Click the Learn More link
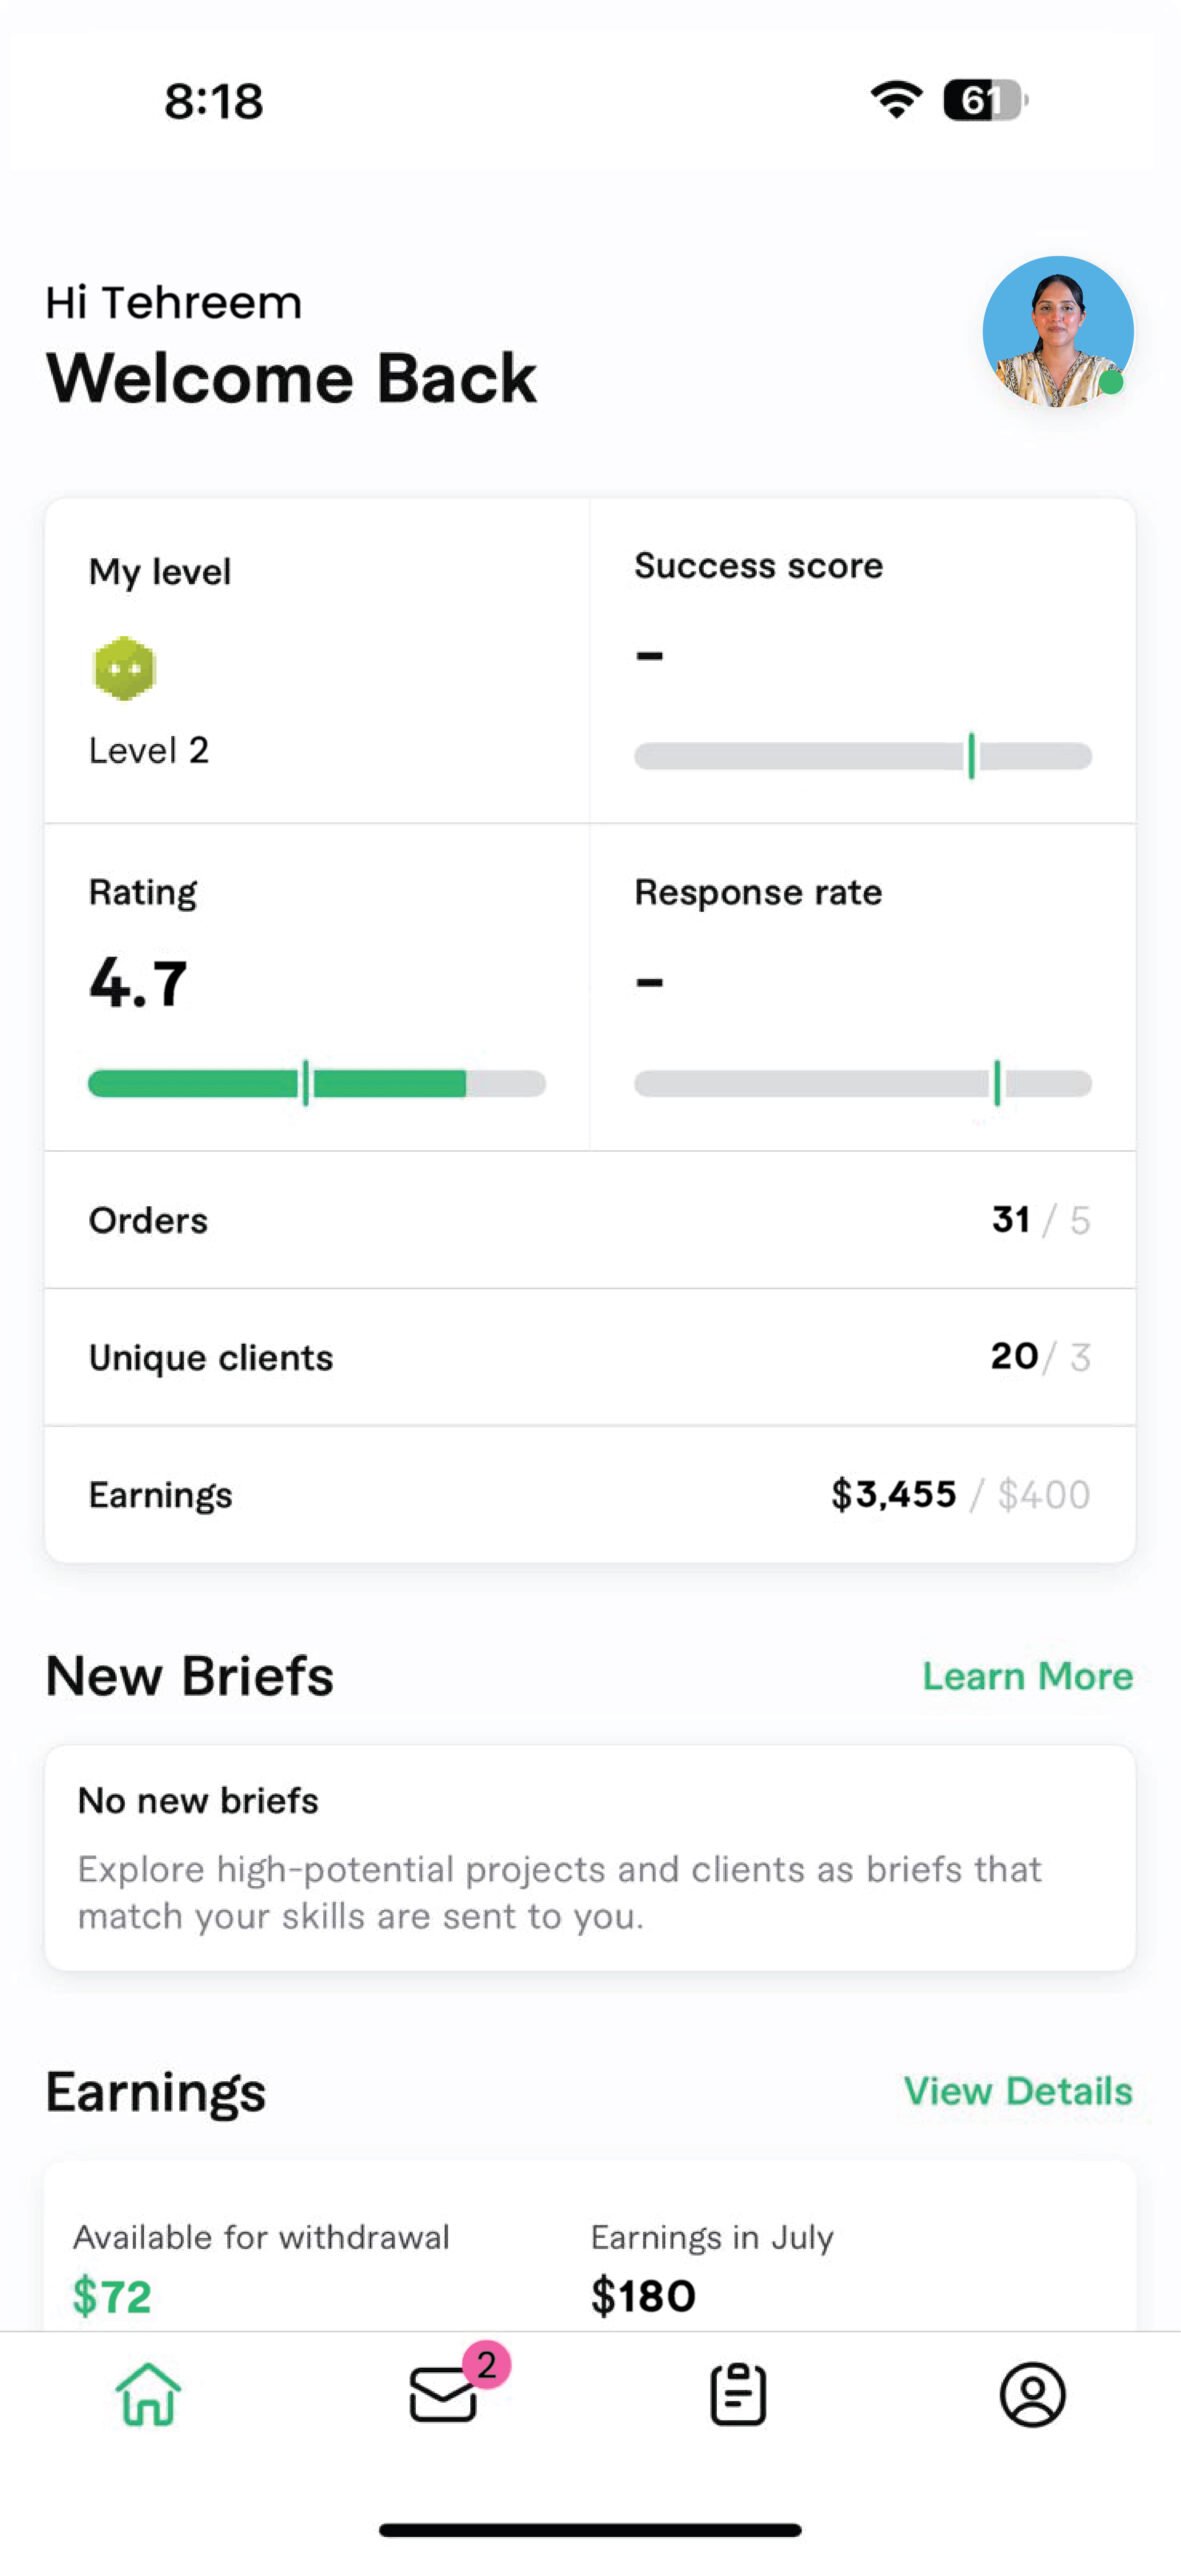 [1027, 1676]
